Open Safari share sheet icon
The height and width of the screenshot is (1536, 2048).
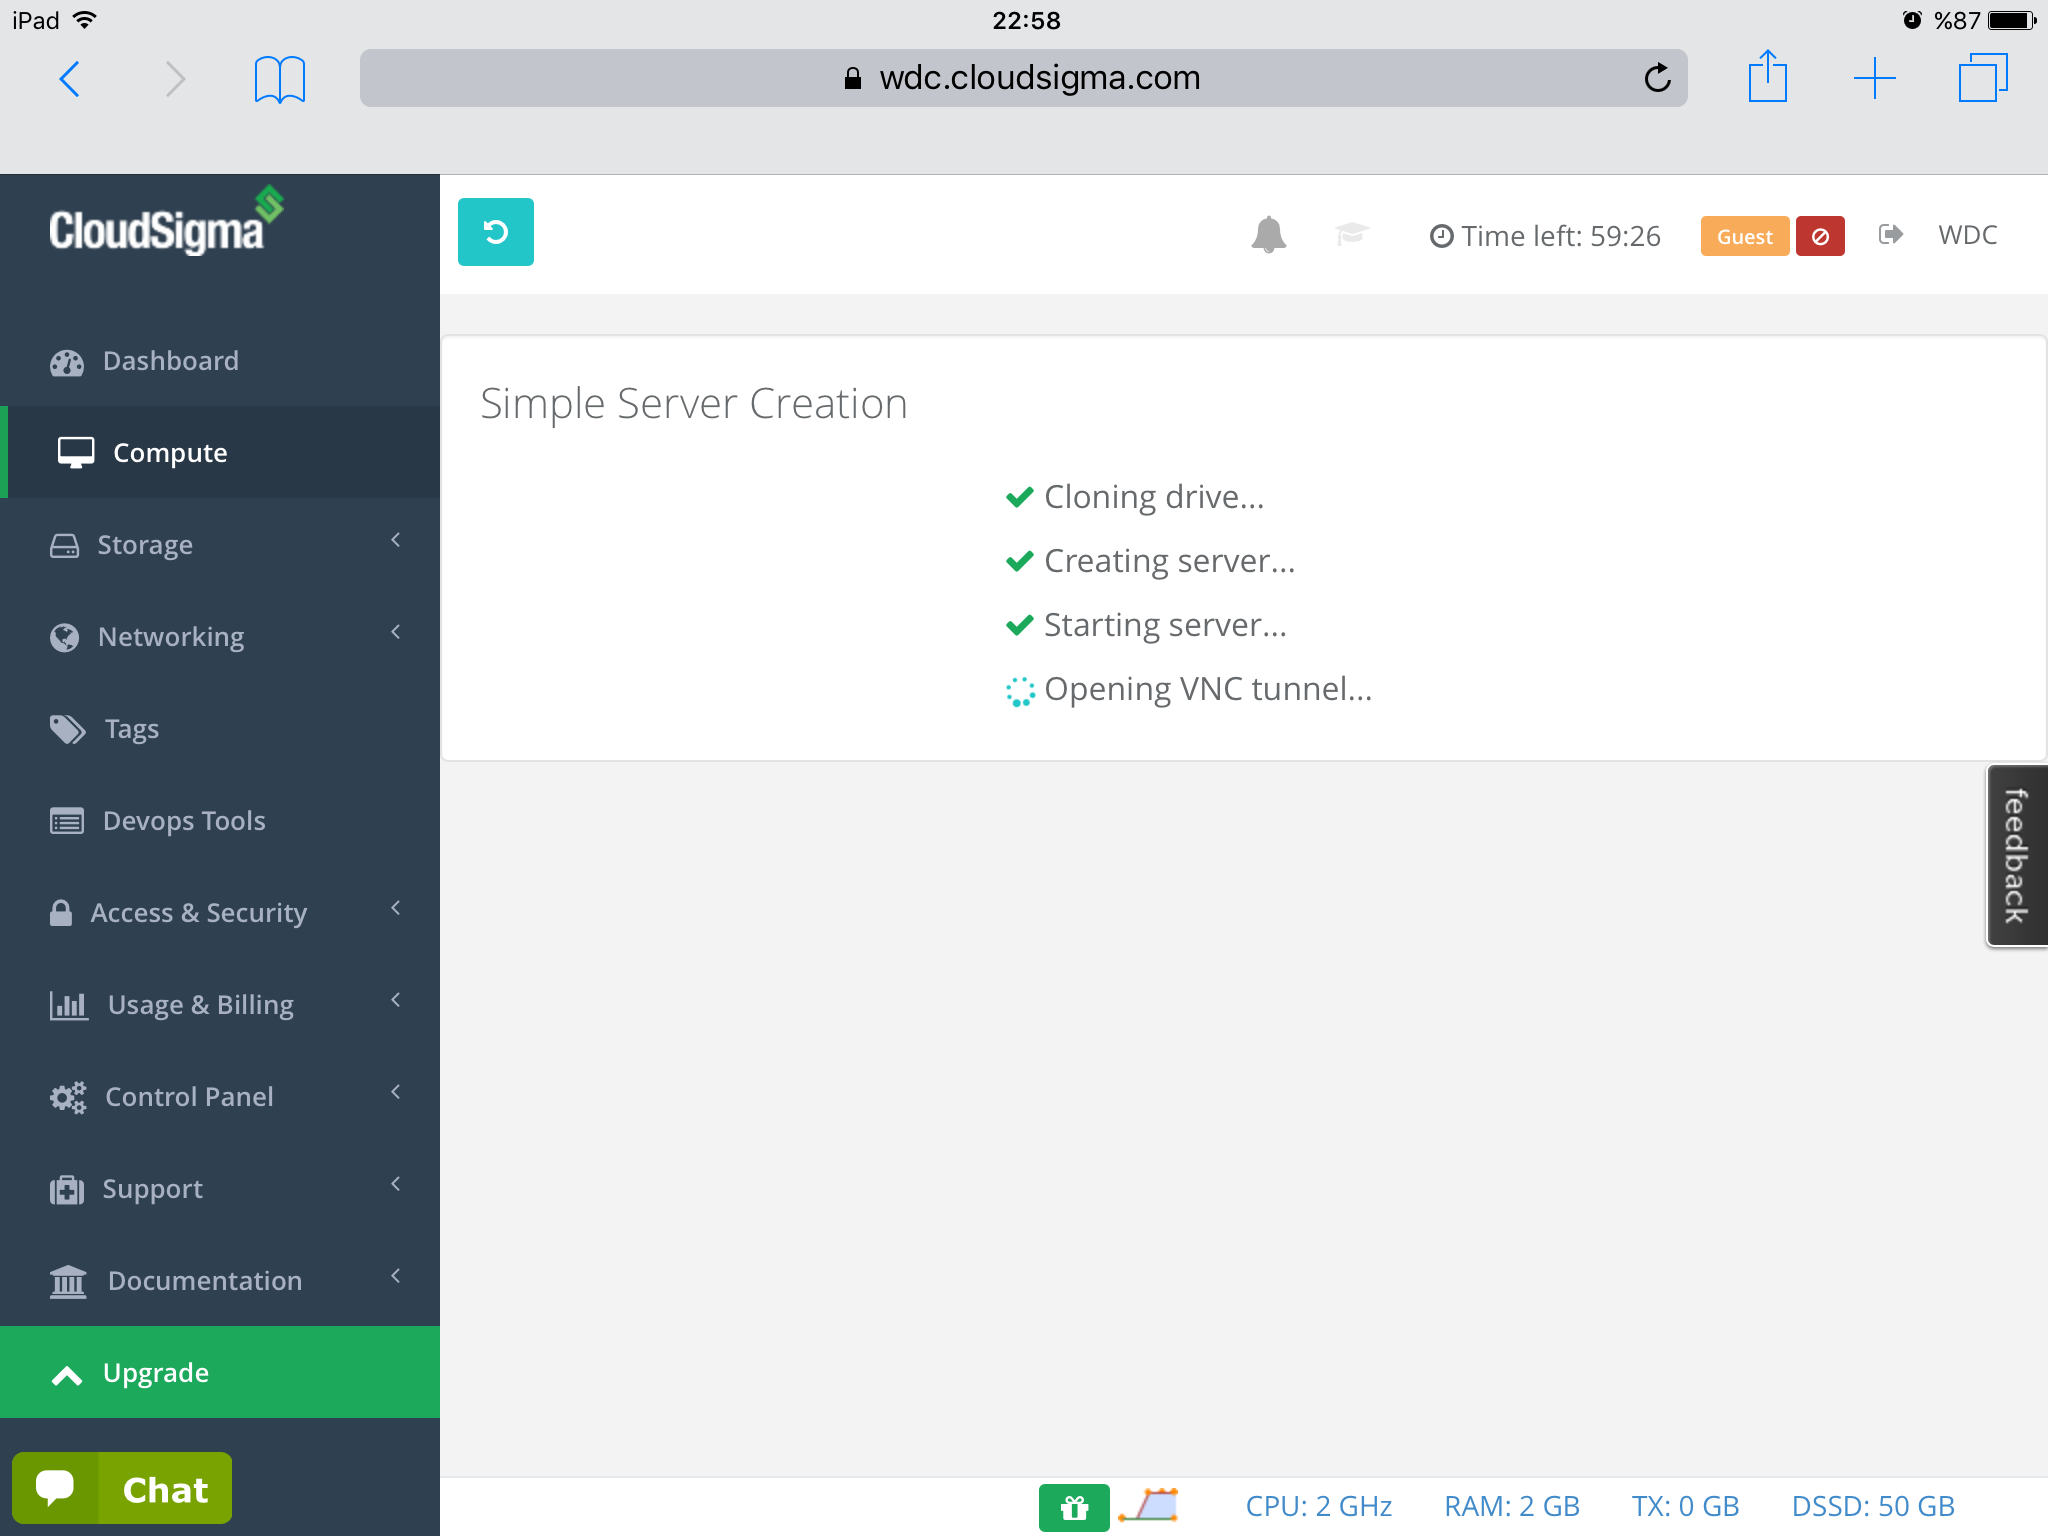1767,76
